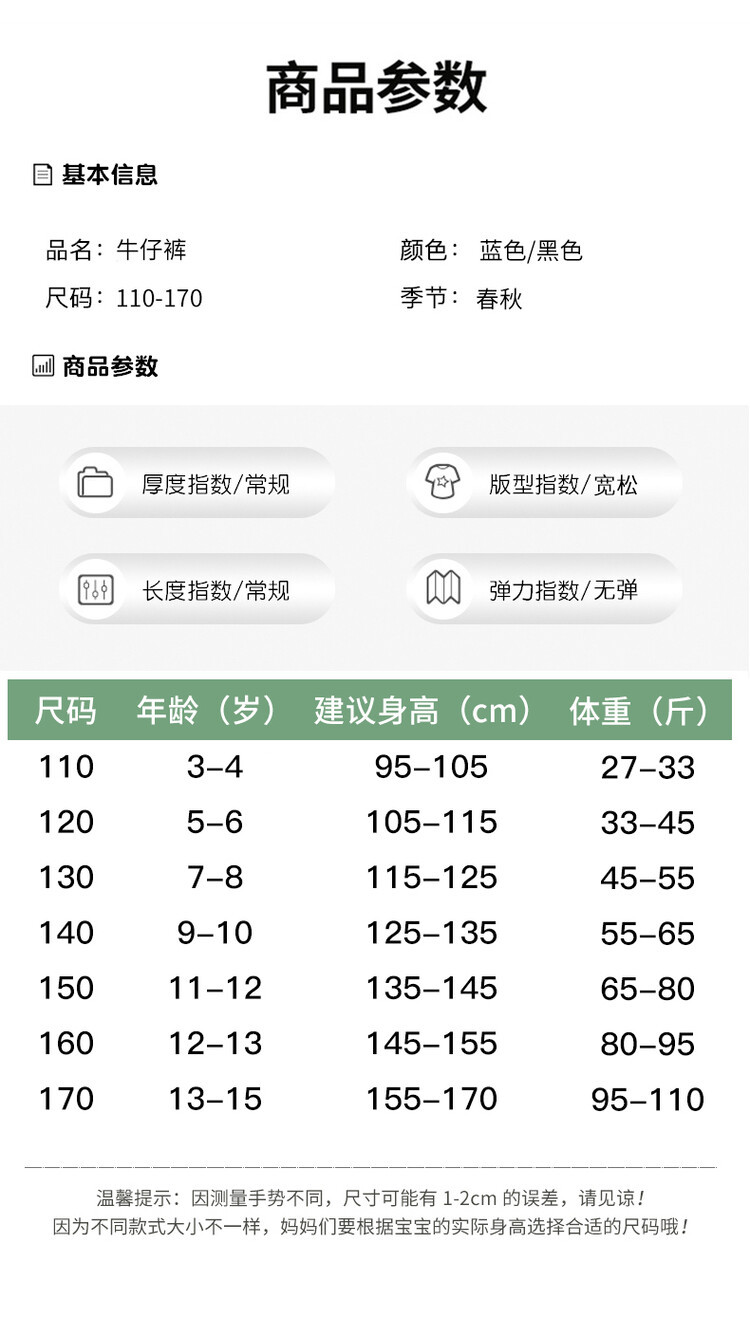Screen dimensions: 750x1317
Task: Click the 尺码 column header
Action: pyautogui.click(x=66, y=711)
